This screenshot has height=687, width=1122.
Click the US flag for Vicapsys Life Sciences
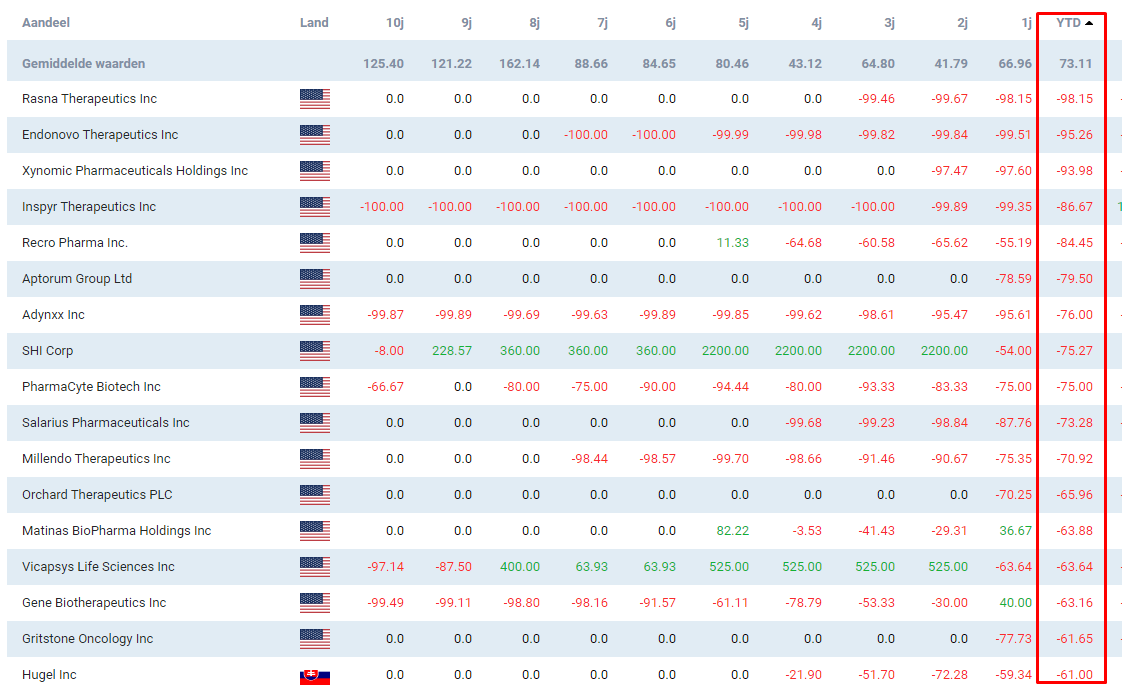(315, 567)
